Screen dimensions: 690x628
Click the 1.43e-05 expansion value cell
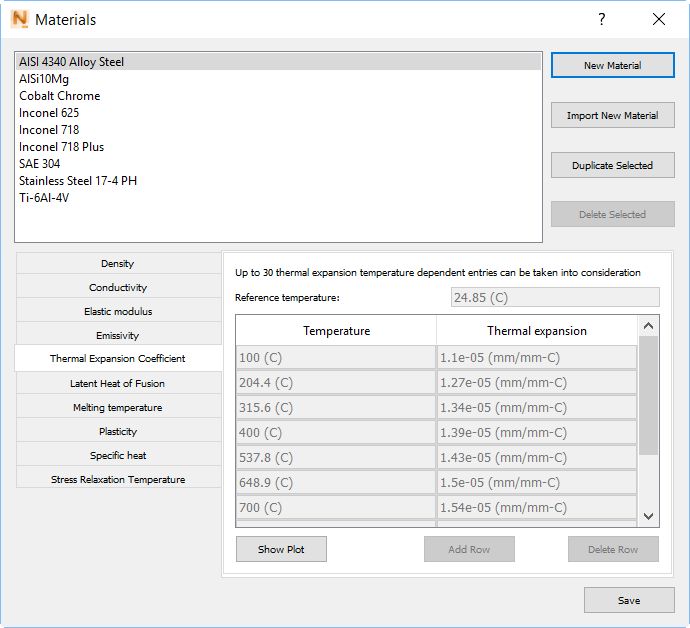(537, 458)
